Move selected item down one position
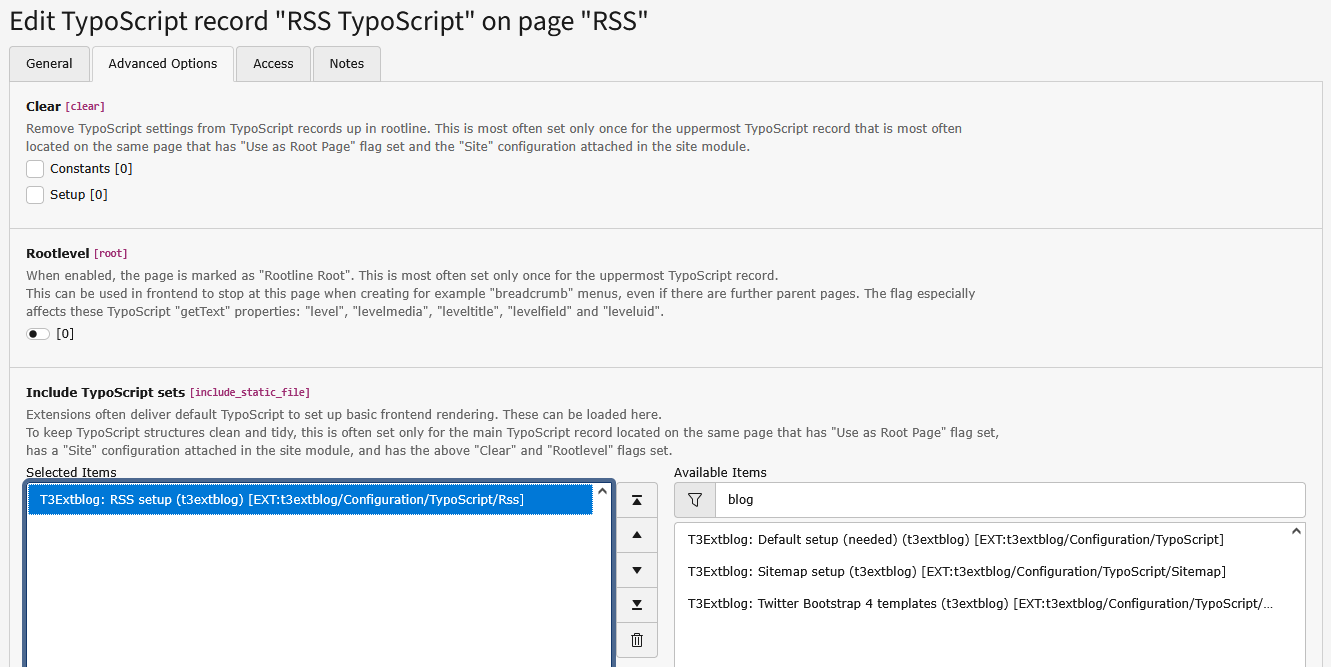The image size is (1331, 667). click(x=637, y=570)
